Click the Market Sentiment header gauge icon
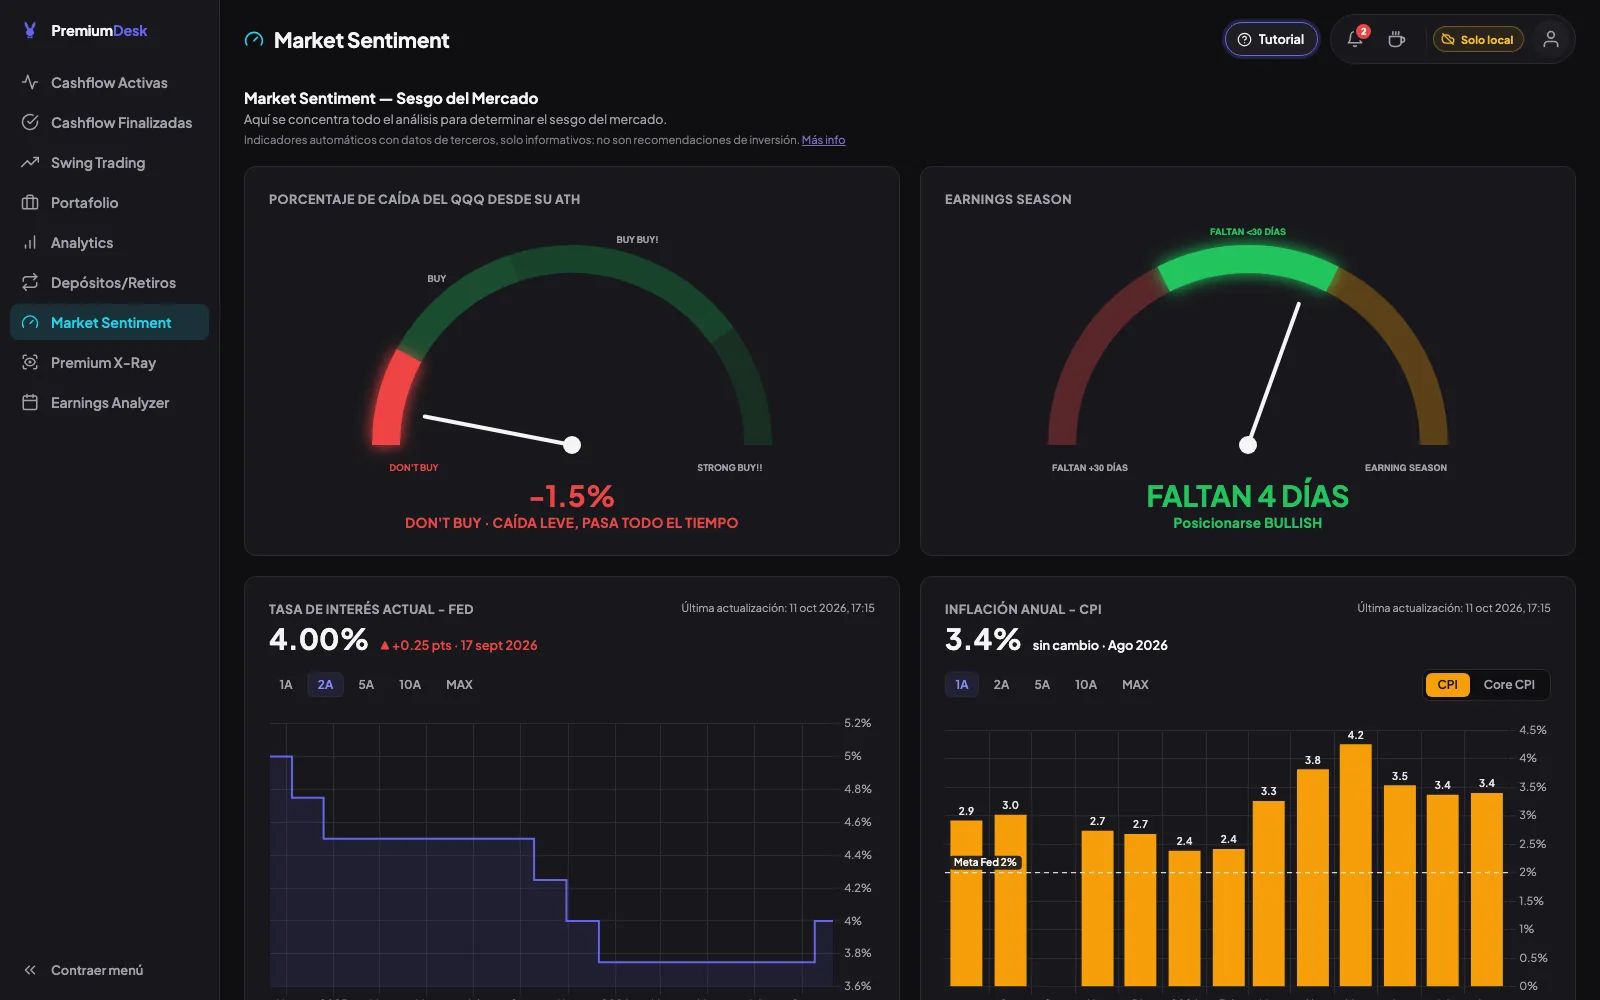The width and height of the screenshot is (1600, 1000). coord(254,40)
